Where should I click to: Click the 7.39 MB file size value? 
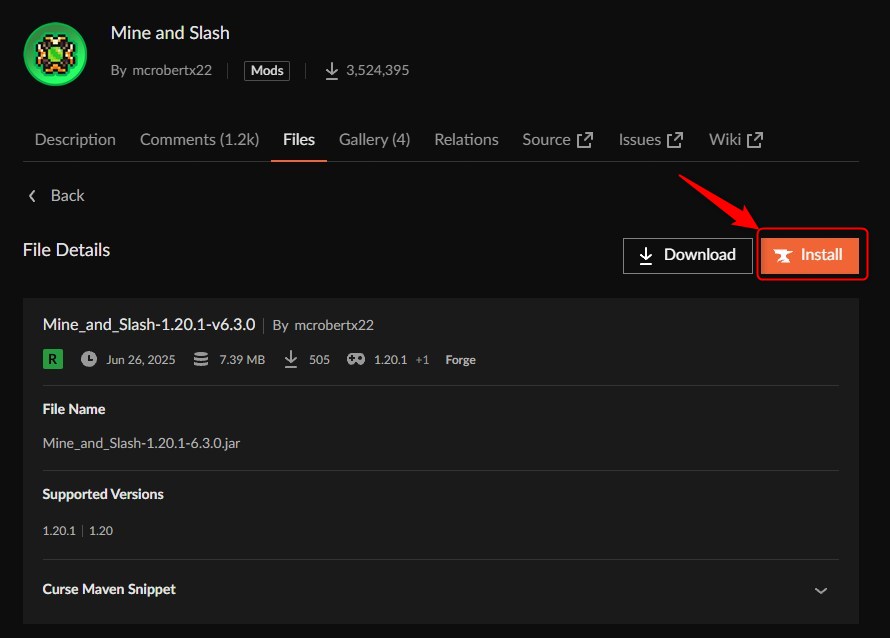tap(242, 360)
